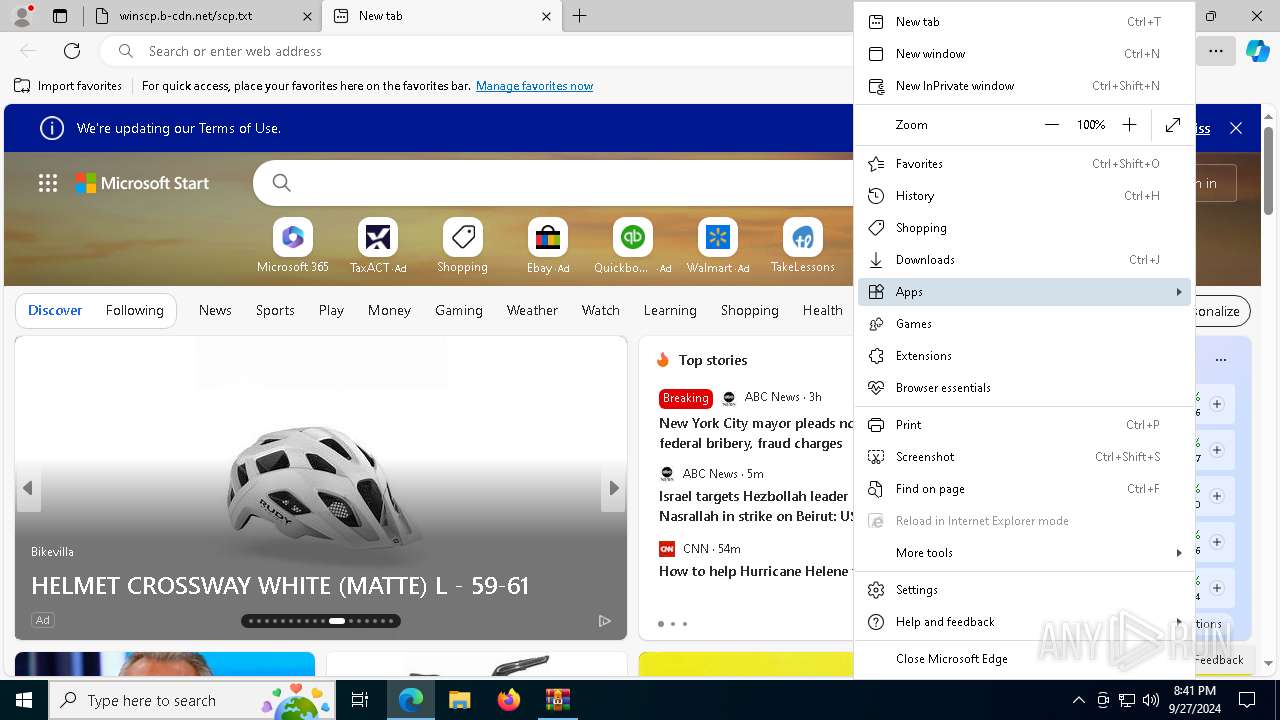This screenshot has height=720, width=1280.
Task: Open the Shopping quick link tile
Action: [462, 246]
